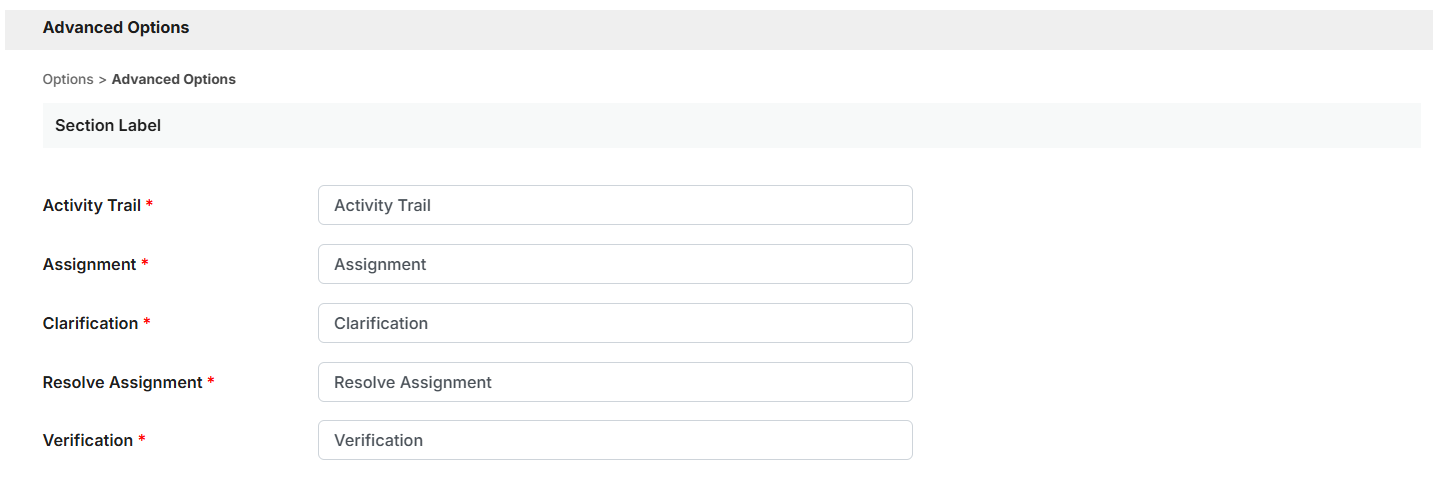1433x483 pixels.
Task: Focus the Clarification input field
Action: point(615,323)
